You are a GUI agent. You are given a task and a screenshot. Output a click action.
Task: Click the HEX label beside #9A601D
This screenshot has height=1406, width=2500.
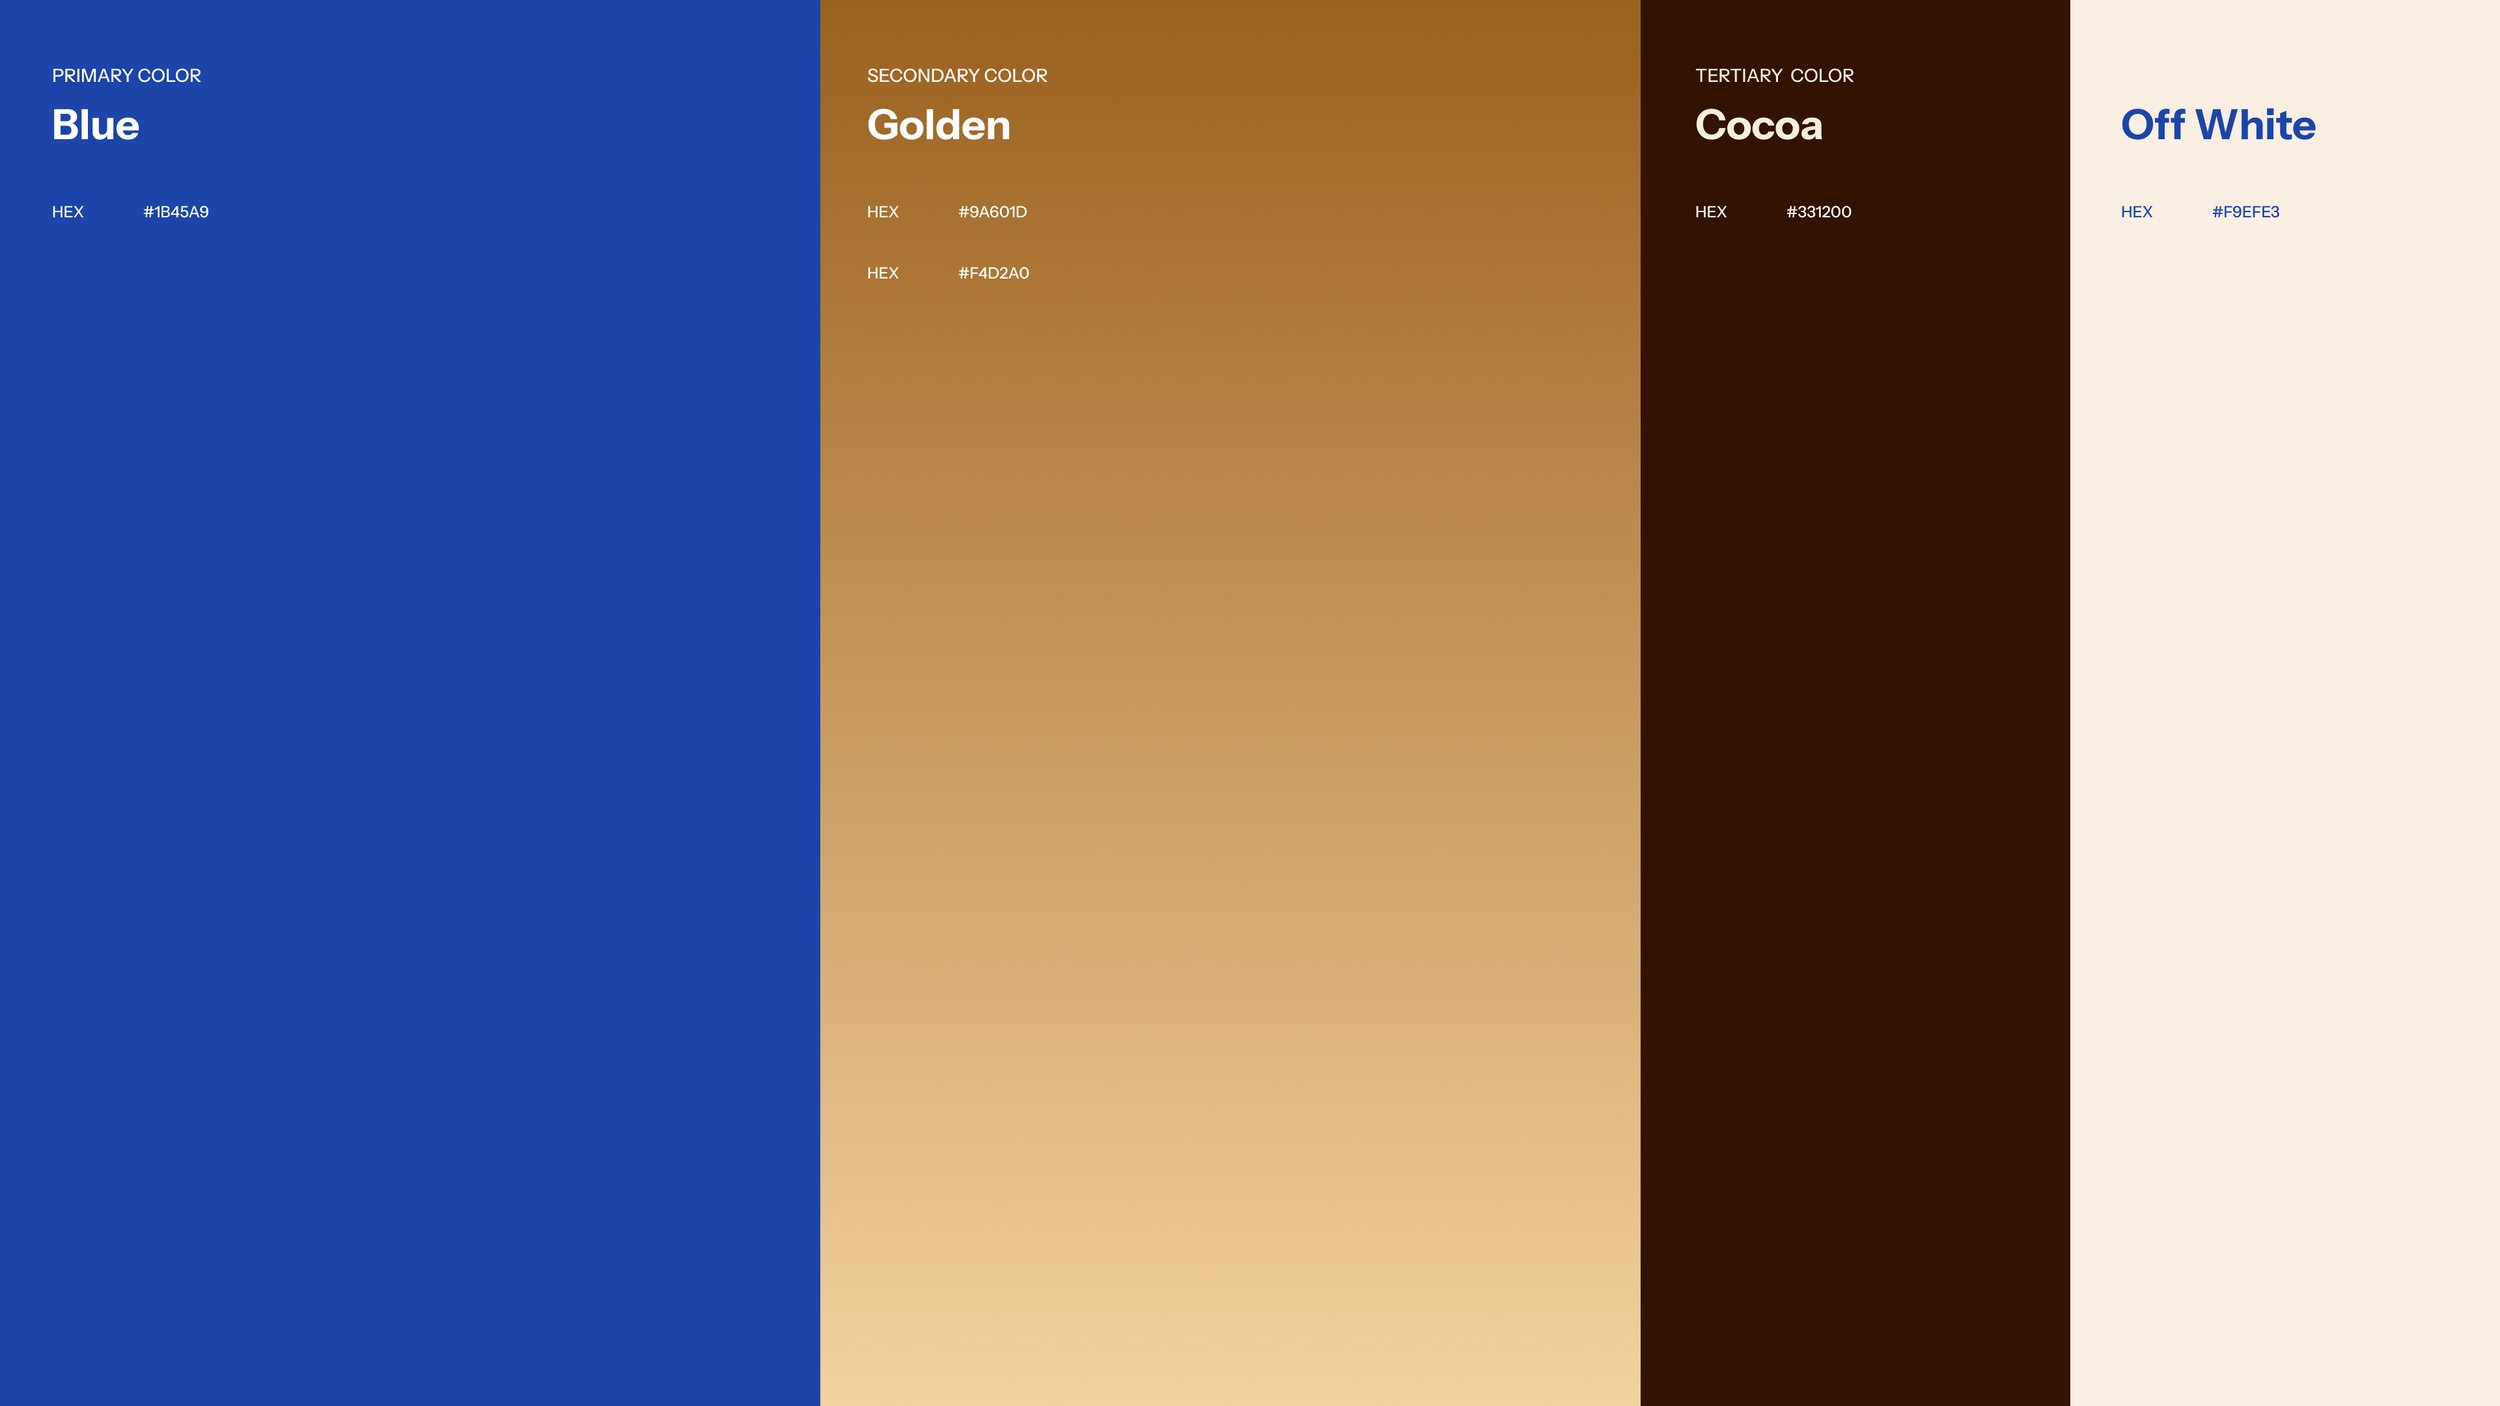pos(883,212)
